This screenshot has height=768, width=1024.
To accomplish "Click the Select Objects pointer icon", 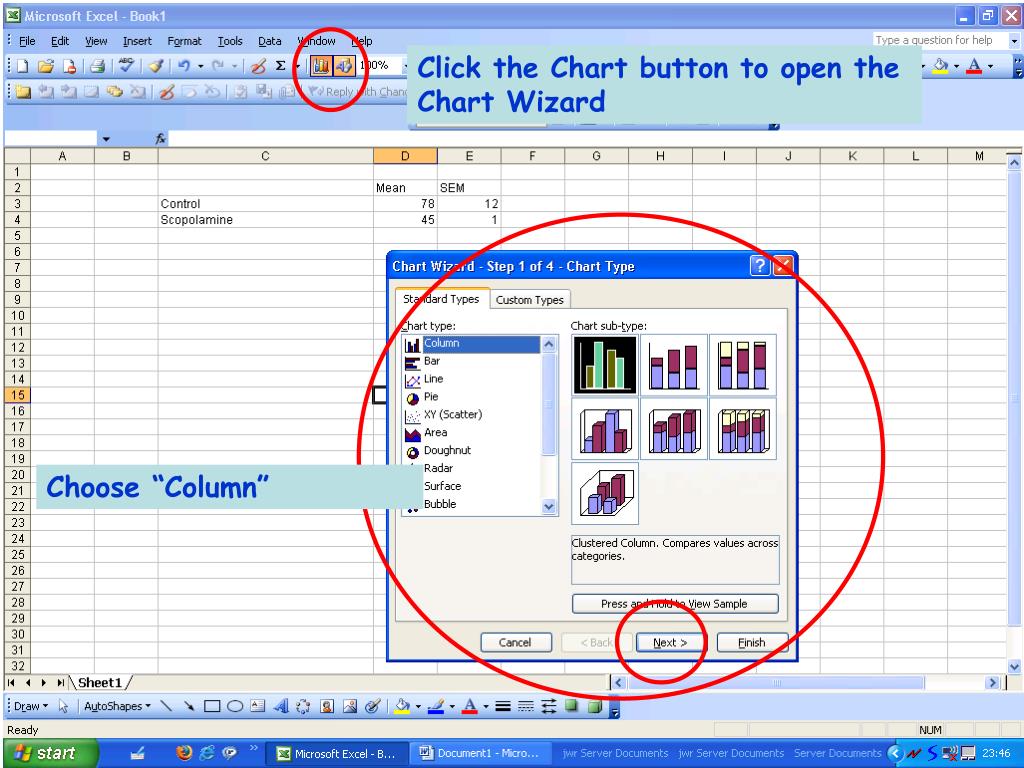I will (x=63, y=706).
